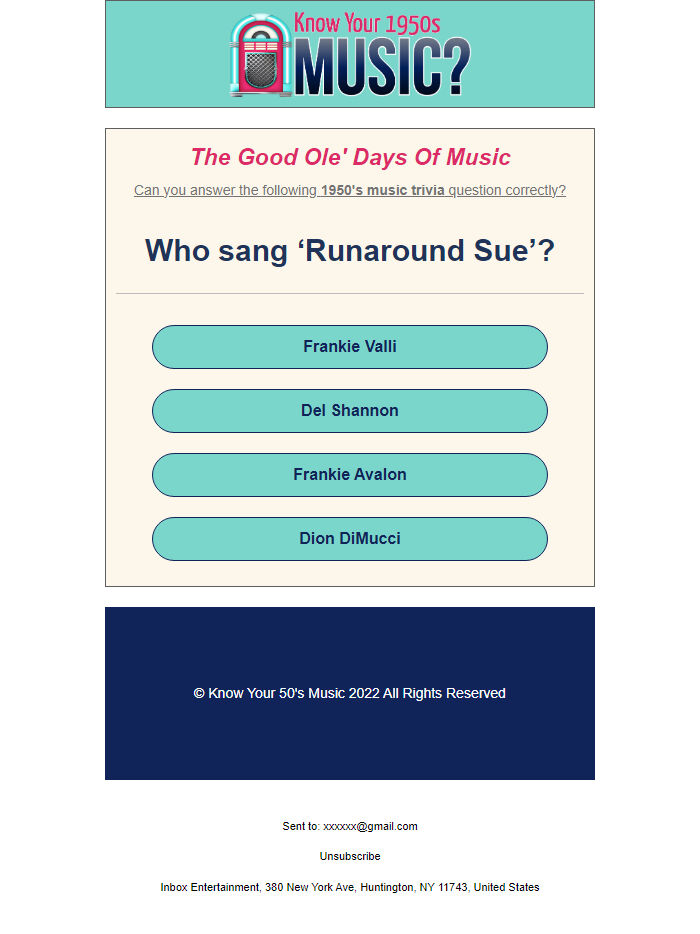Unsubscribe from this mailing list
The image size is (700, 934).
coord(350,857)
